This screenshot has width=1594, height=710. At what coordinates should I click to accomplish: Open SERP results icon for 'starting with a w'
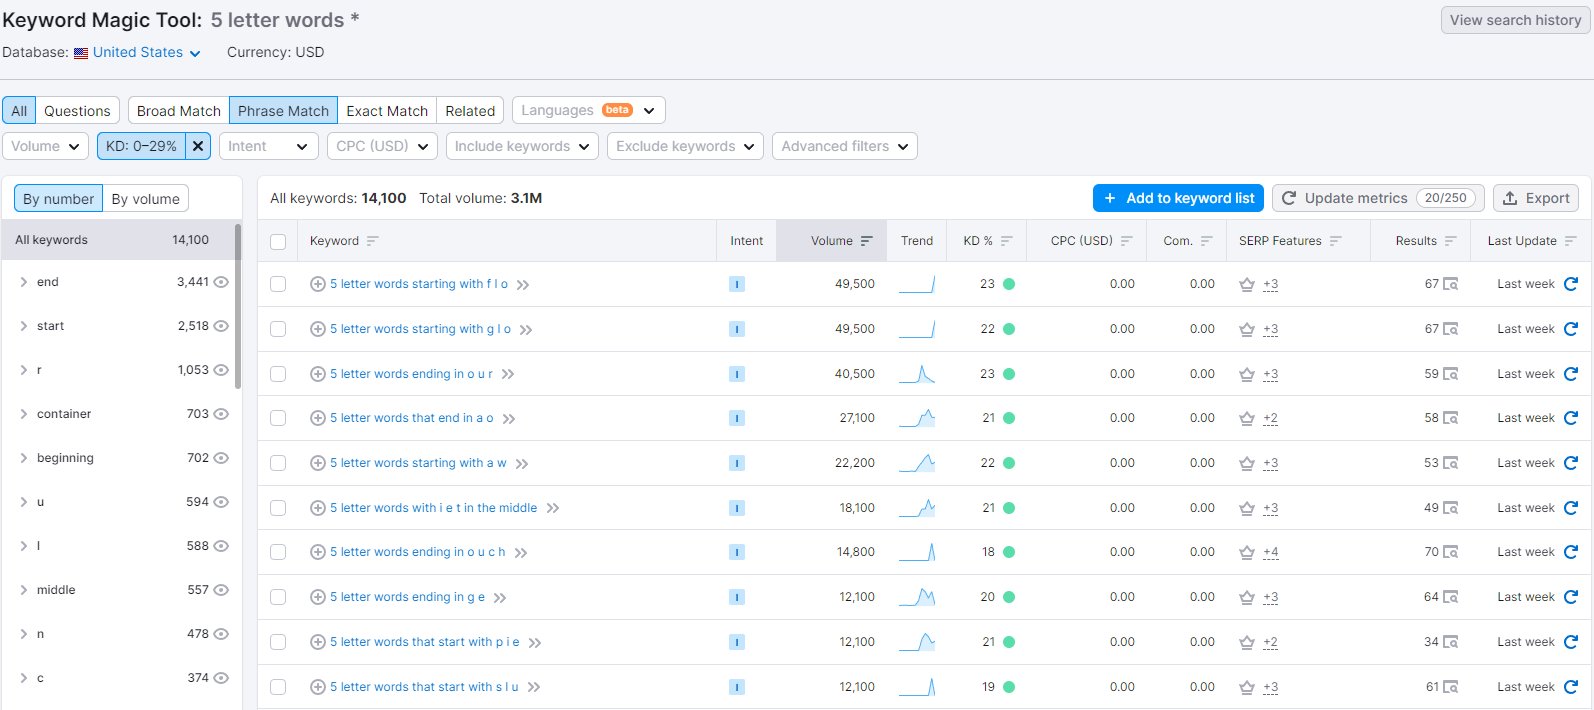coord(1450,463)
